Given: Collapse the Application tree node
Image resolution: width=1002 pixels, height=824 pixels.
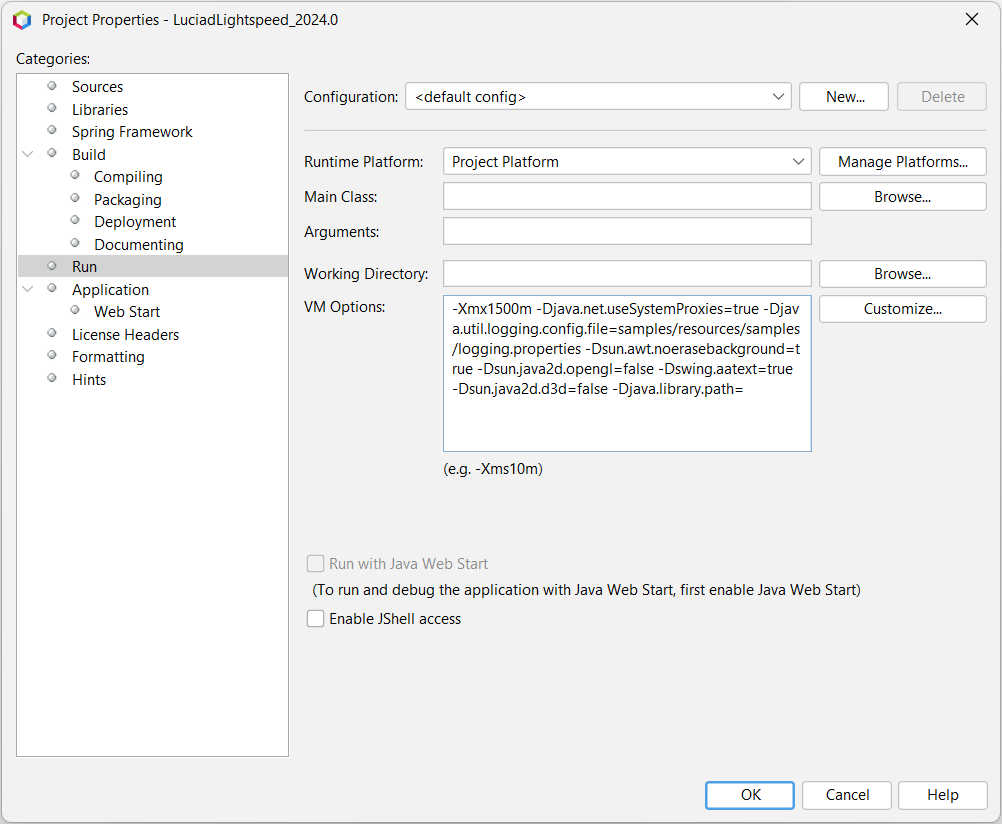Looking at the screenshot, I should [27, 289].
